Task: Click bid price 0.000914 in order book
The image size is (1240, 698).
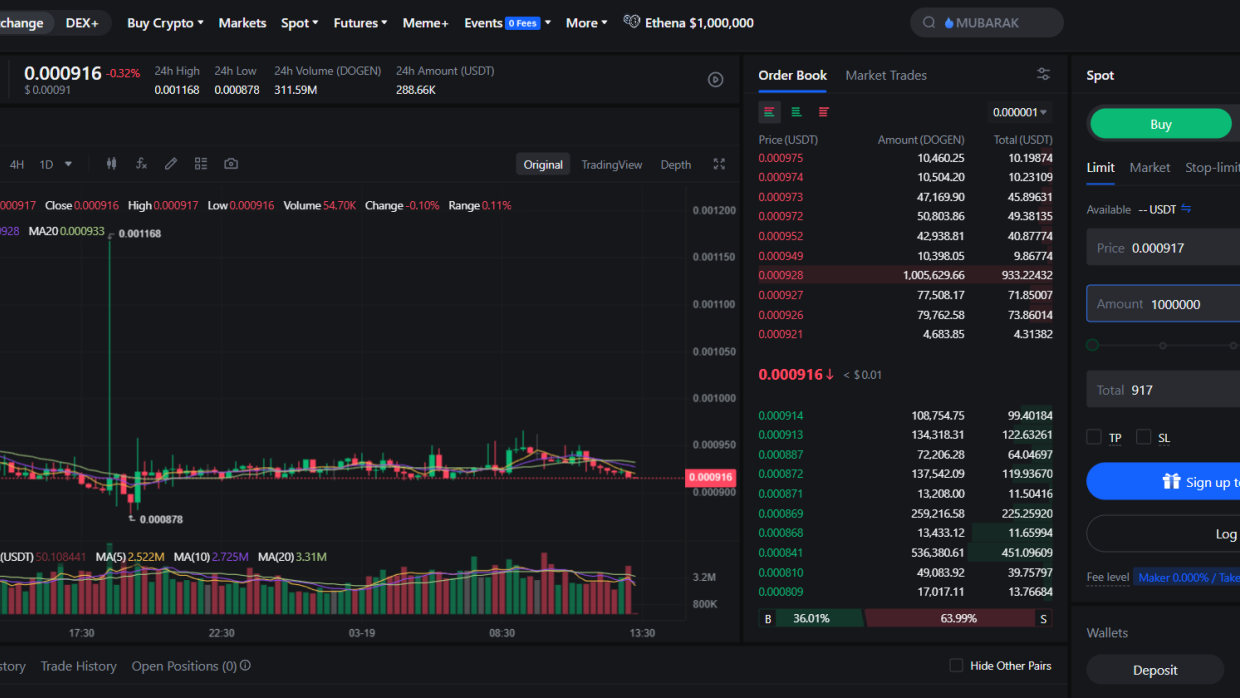Action: point(780,415)
